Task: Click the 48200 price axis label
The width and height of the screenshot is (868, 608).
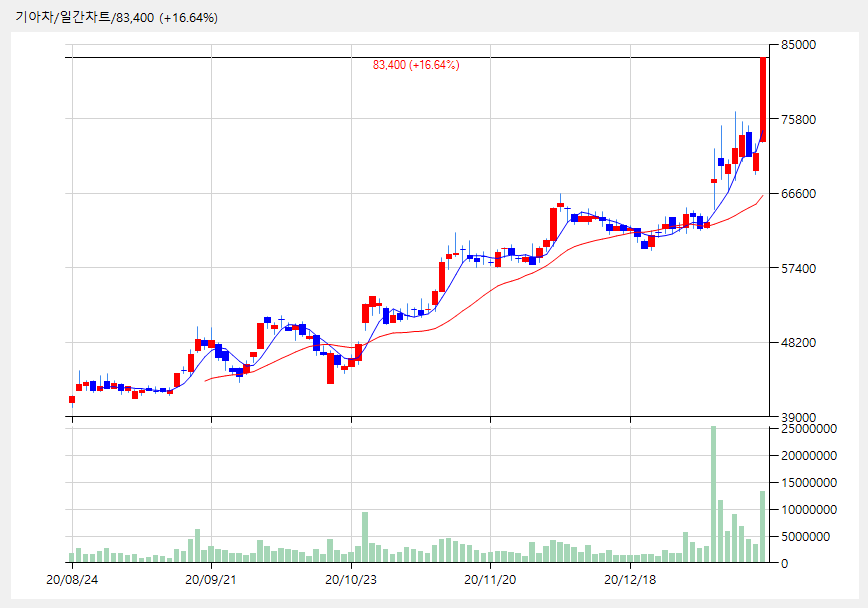Action: point(798,342)
